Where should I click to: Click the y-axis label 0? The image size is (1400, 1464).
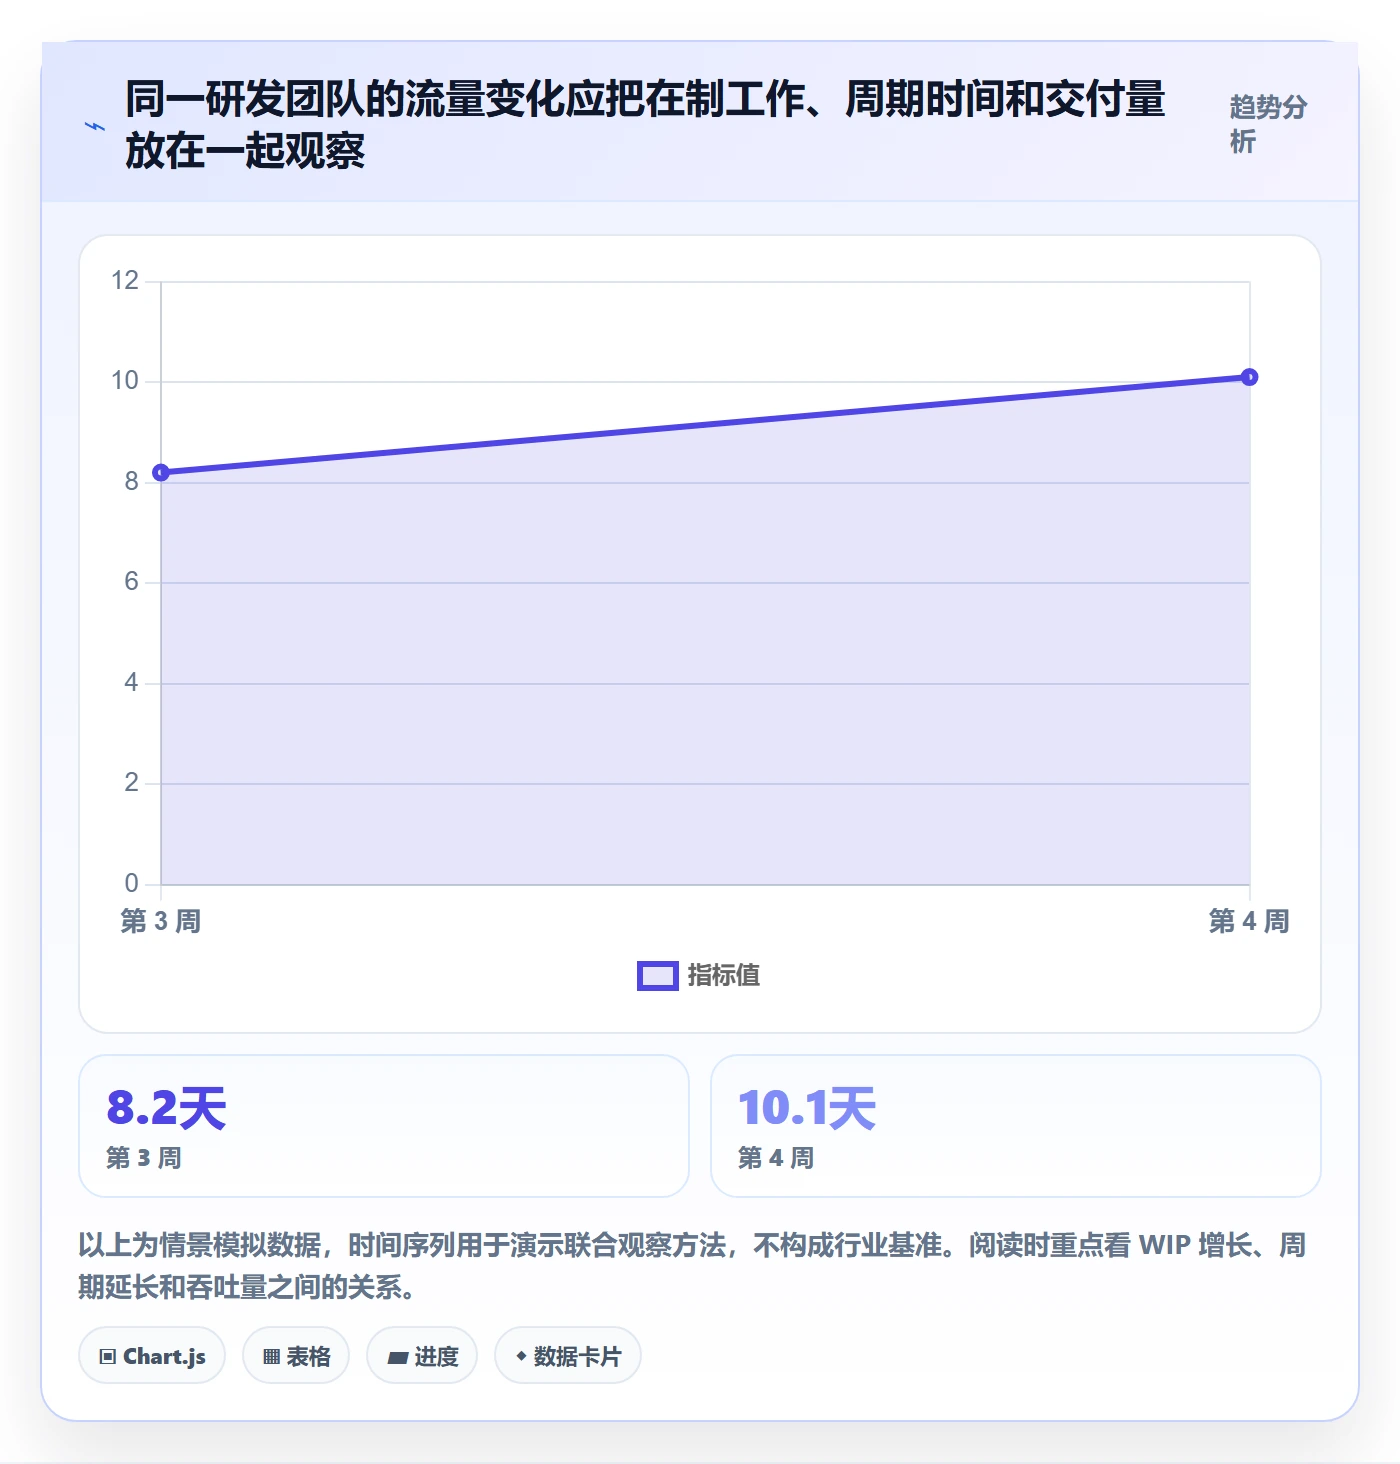click(131, 884)
